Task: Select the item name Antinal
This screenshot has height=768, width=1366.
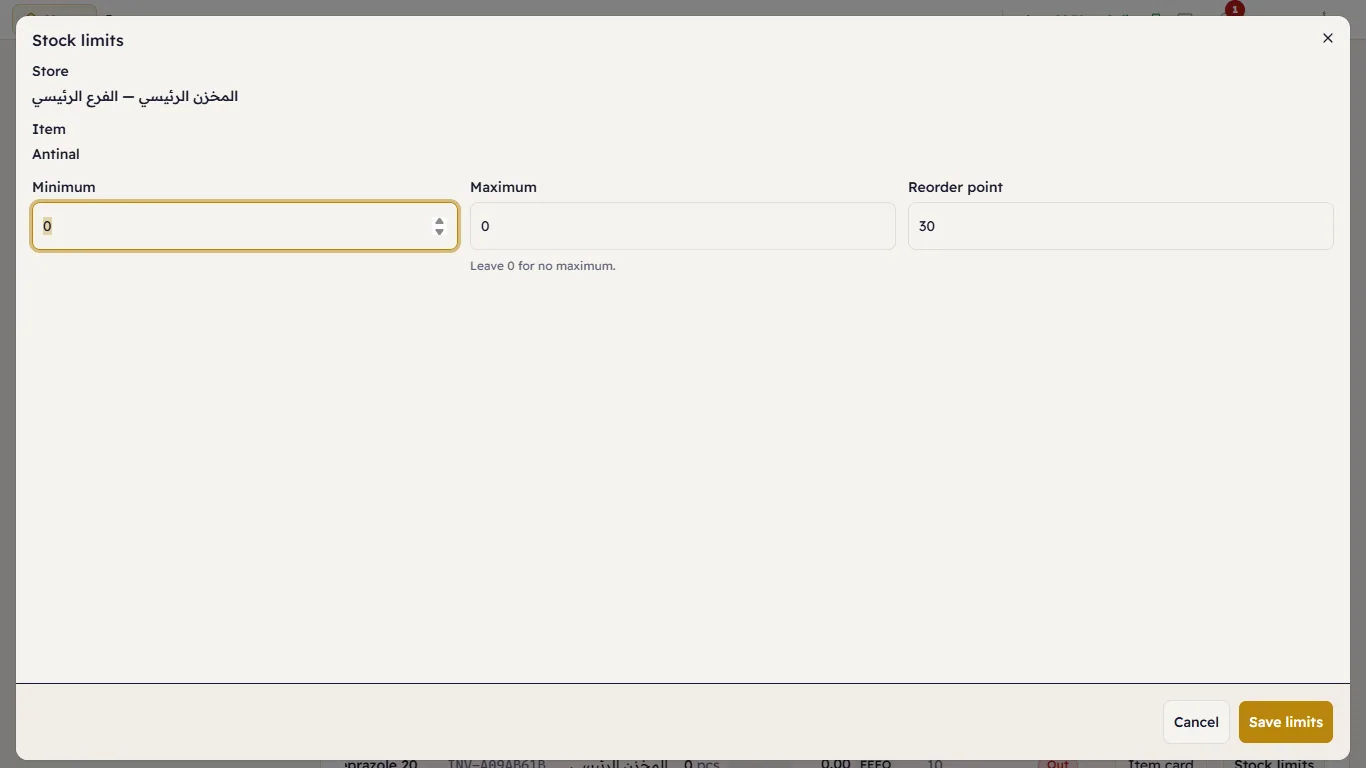Action: [x=56, y=154]
